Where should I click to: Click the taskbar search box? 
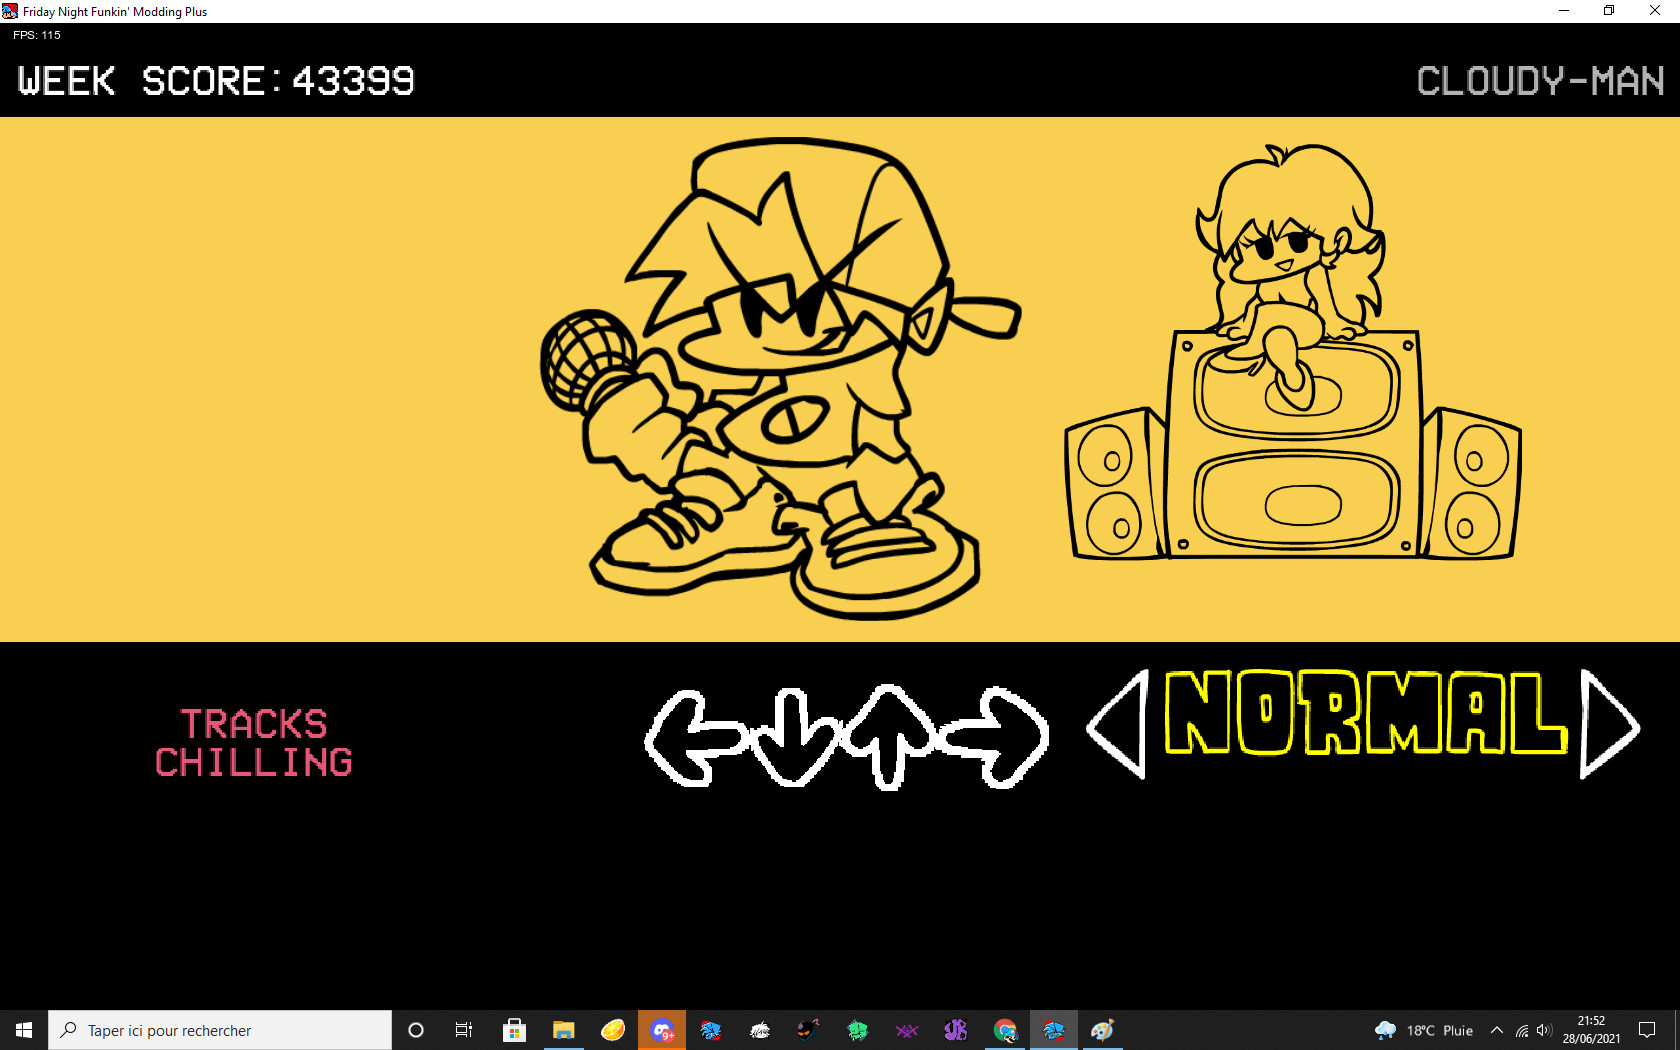pos(220,1030)
